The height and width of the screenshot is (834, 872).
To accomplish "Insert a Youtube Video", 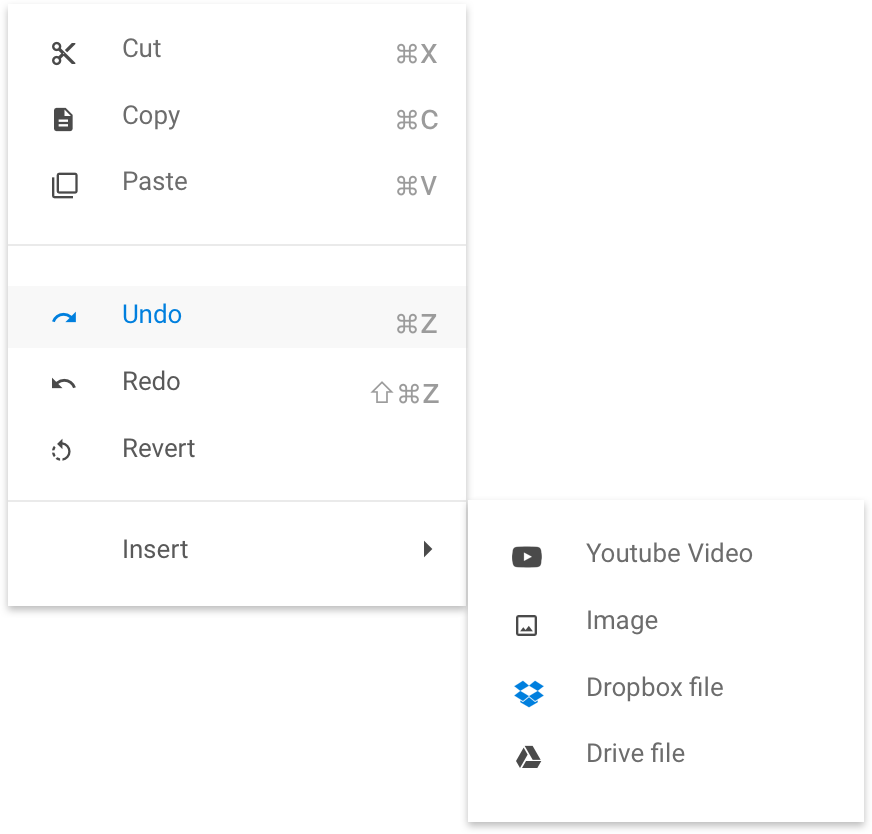I will (x=666, y=554).
